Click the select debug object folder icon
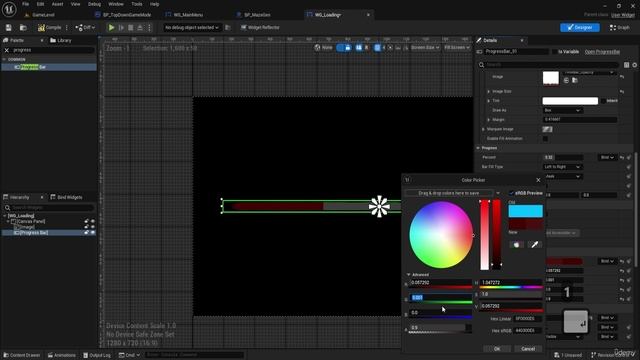 tap(228, 27)
